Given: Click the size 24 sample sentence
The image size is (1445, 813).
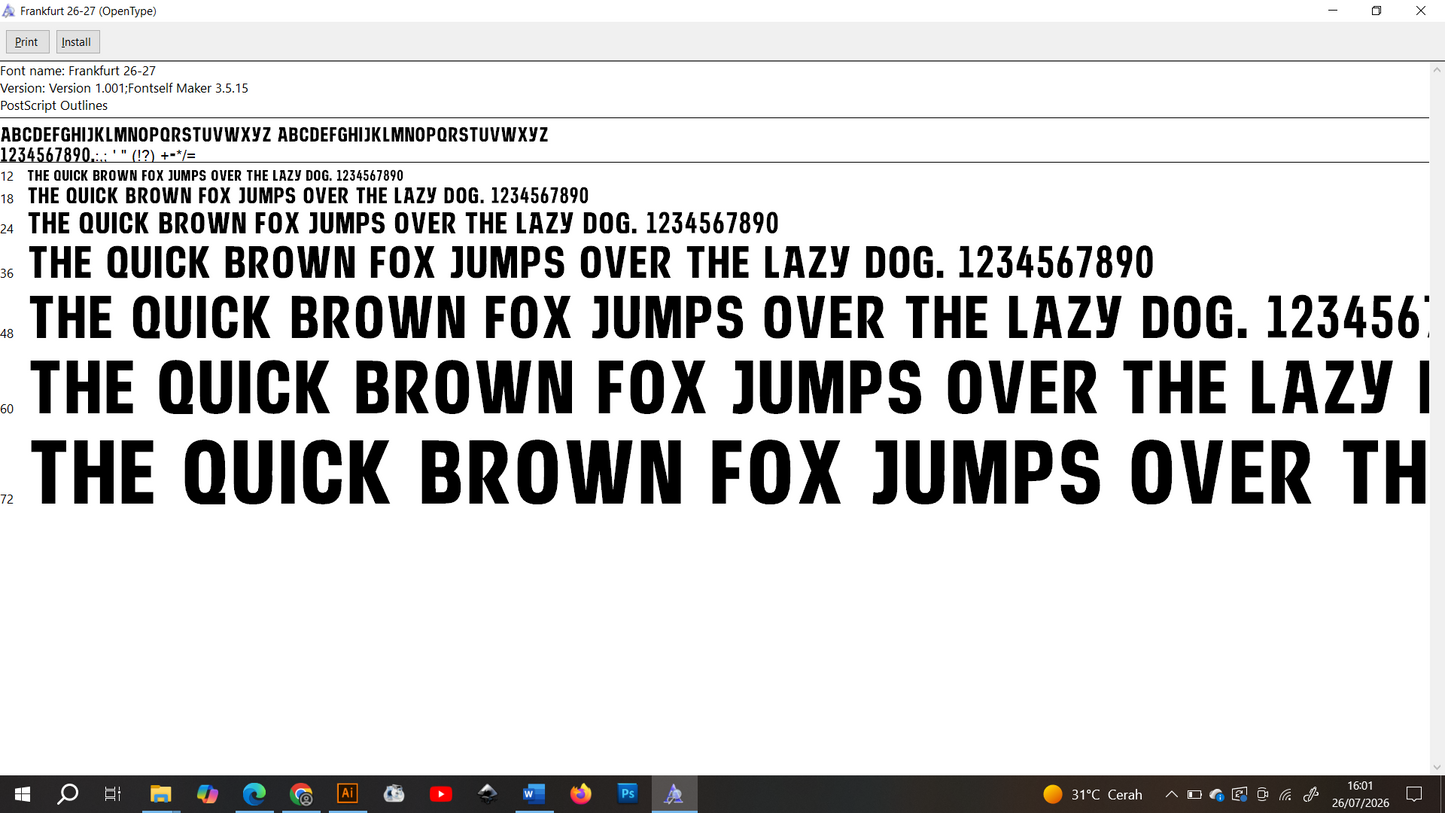Looking at the screenshot, I should click(403, 223).
